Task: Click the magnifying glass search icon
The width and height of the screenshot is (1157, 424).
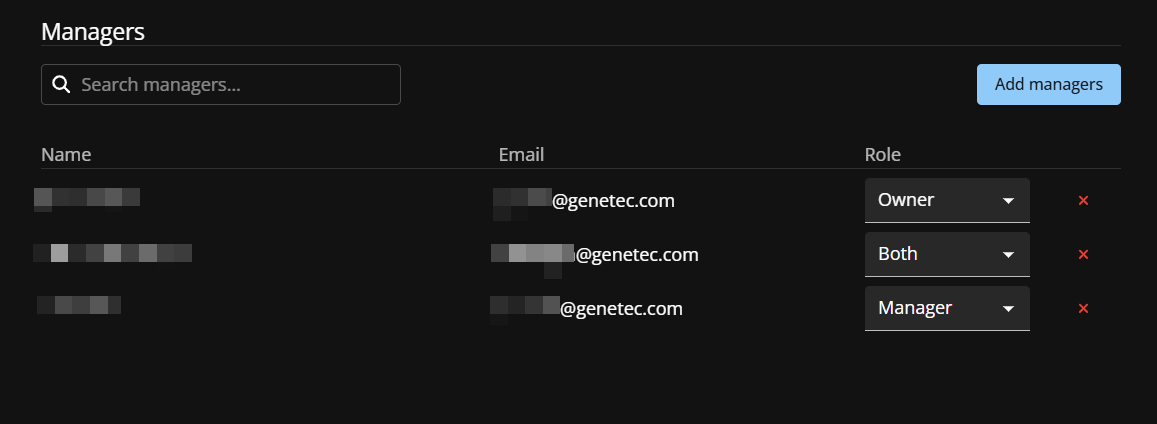Action: pos(61,85)
